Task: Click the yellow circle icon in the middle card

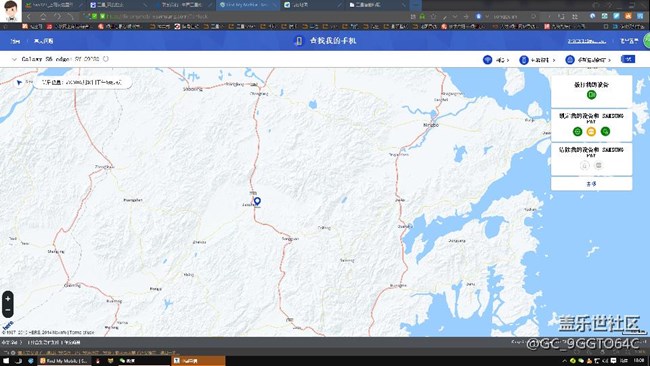Action: coord(591,131)
